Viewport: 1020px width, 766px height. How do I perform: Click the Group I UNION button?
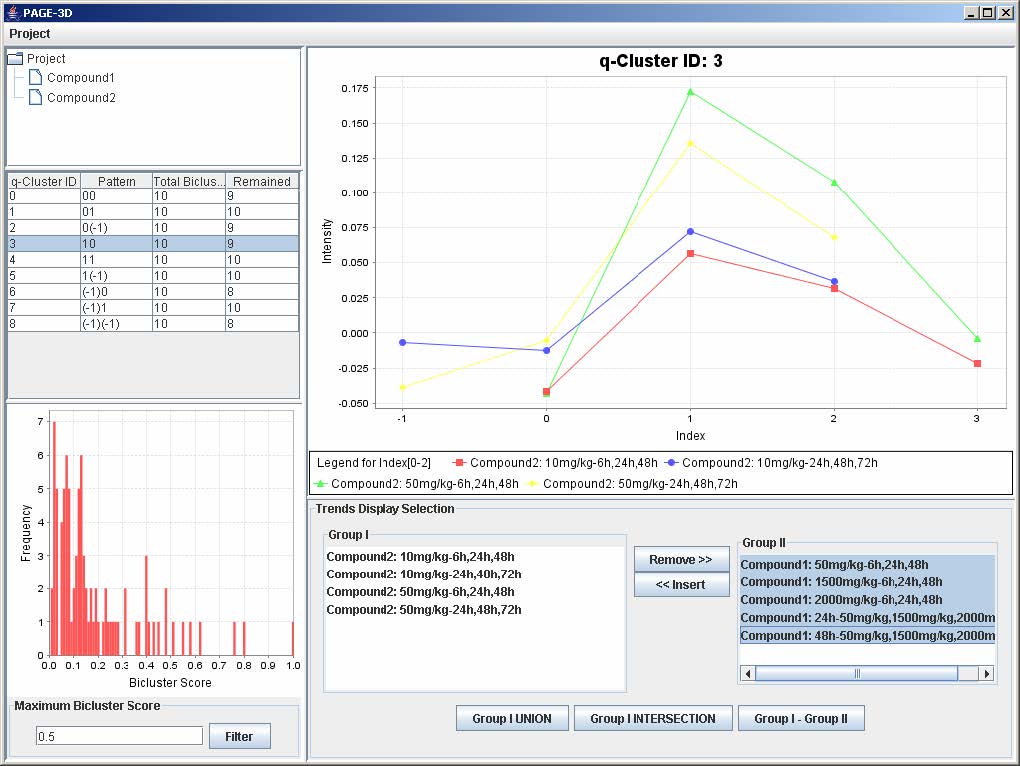coord(512,718)
